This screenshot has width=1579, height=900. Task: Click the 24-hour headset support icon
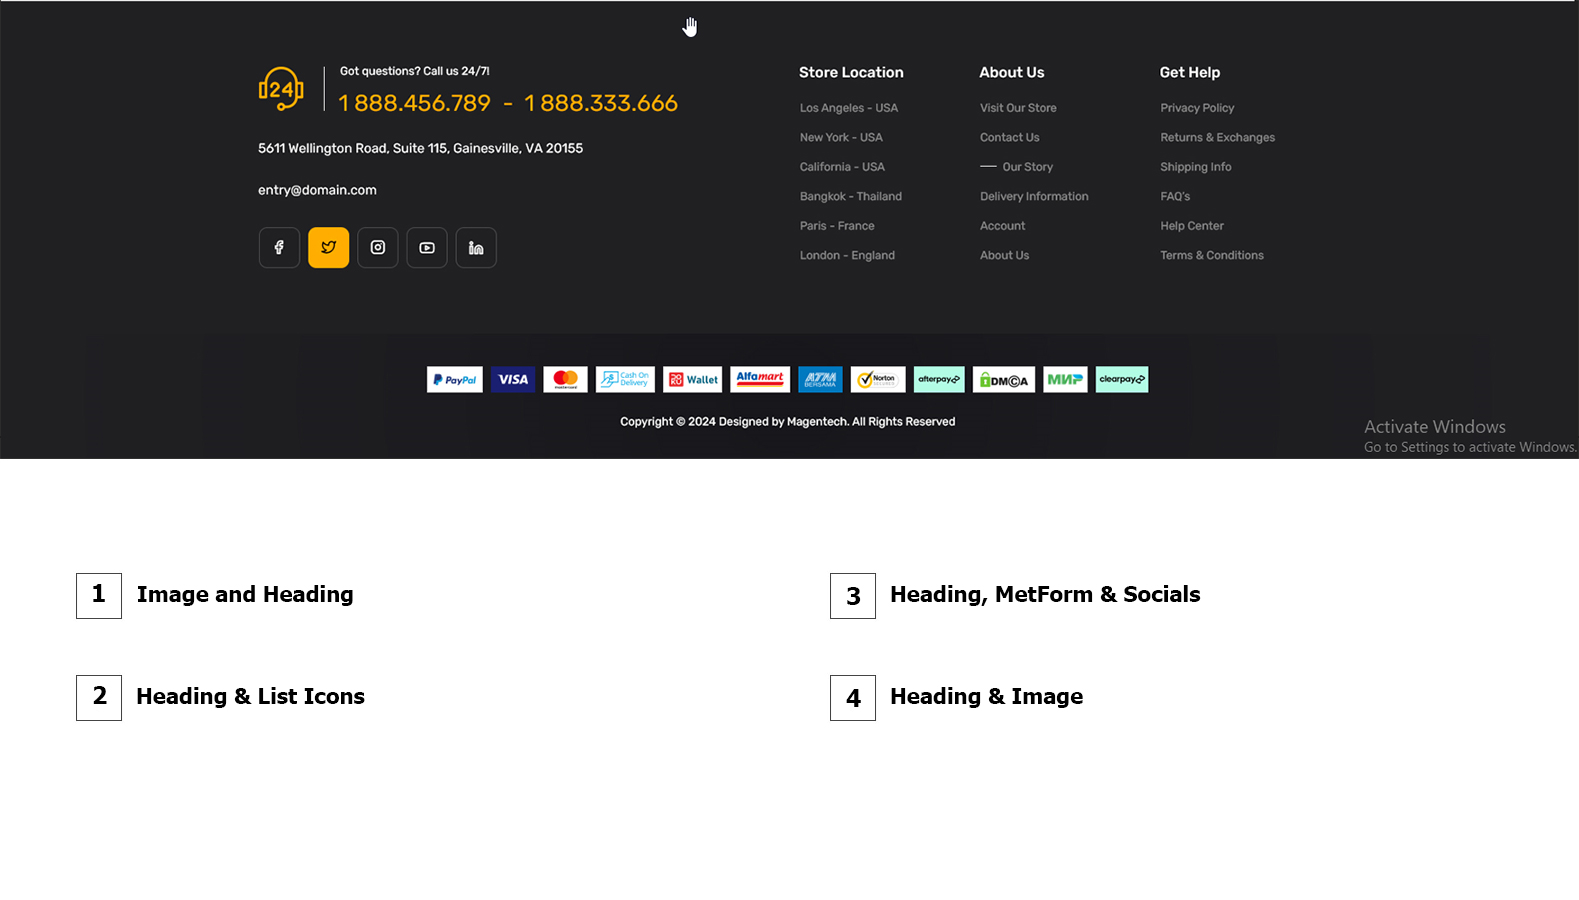[281, 89]
